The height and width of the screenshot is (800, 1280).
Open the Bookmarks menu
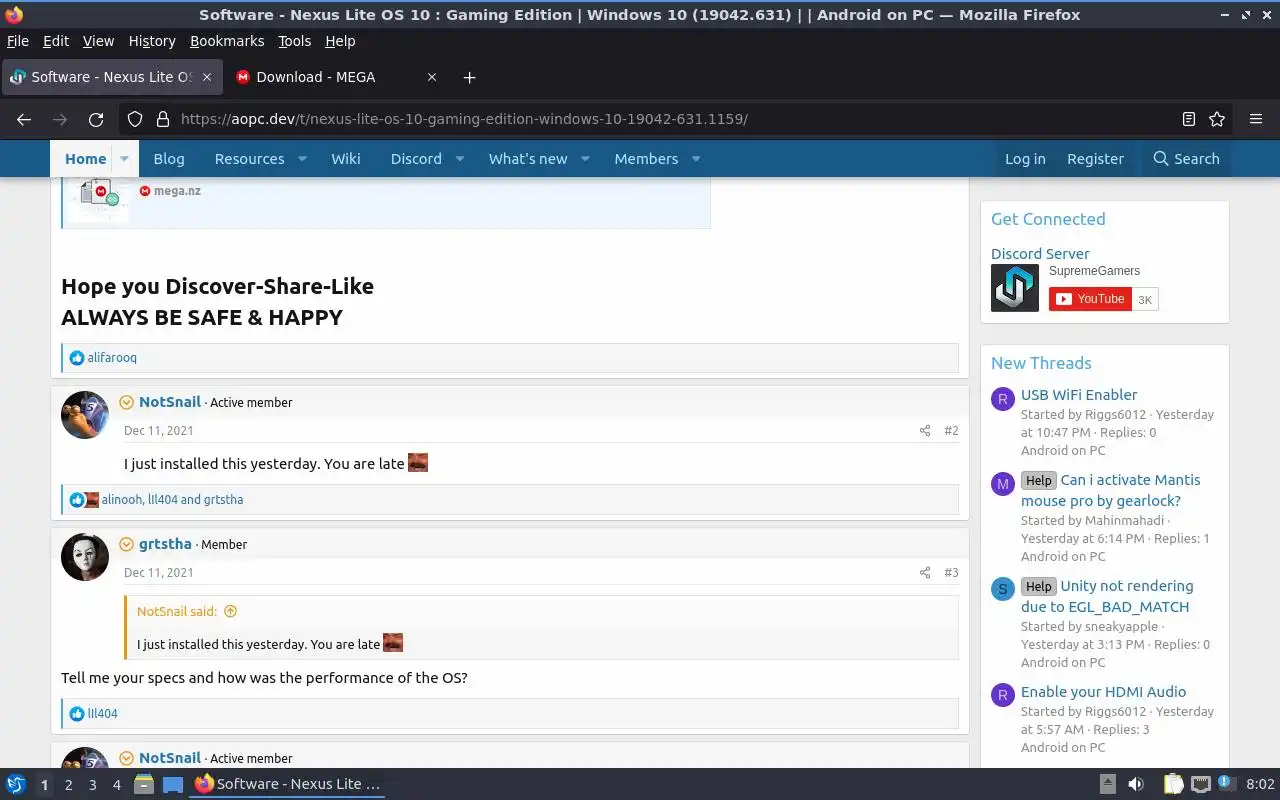click(227, 41)
